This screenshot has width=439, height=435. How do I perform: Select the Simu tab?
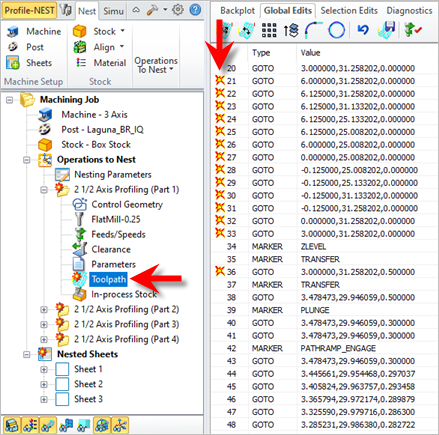tap(113, 11)
